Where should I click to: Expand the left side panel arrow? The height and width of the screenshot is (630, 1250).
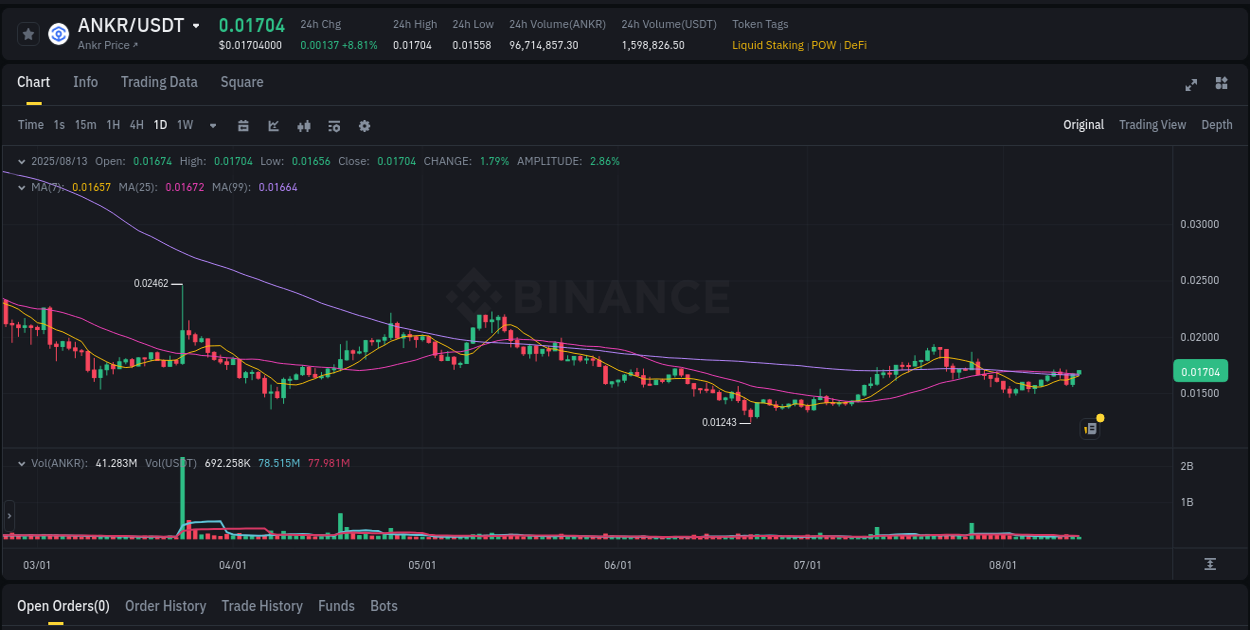(8, 517)
